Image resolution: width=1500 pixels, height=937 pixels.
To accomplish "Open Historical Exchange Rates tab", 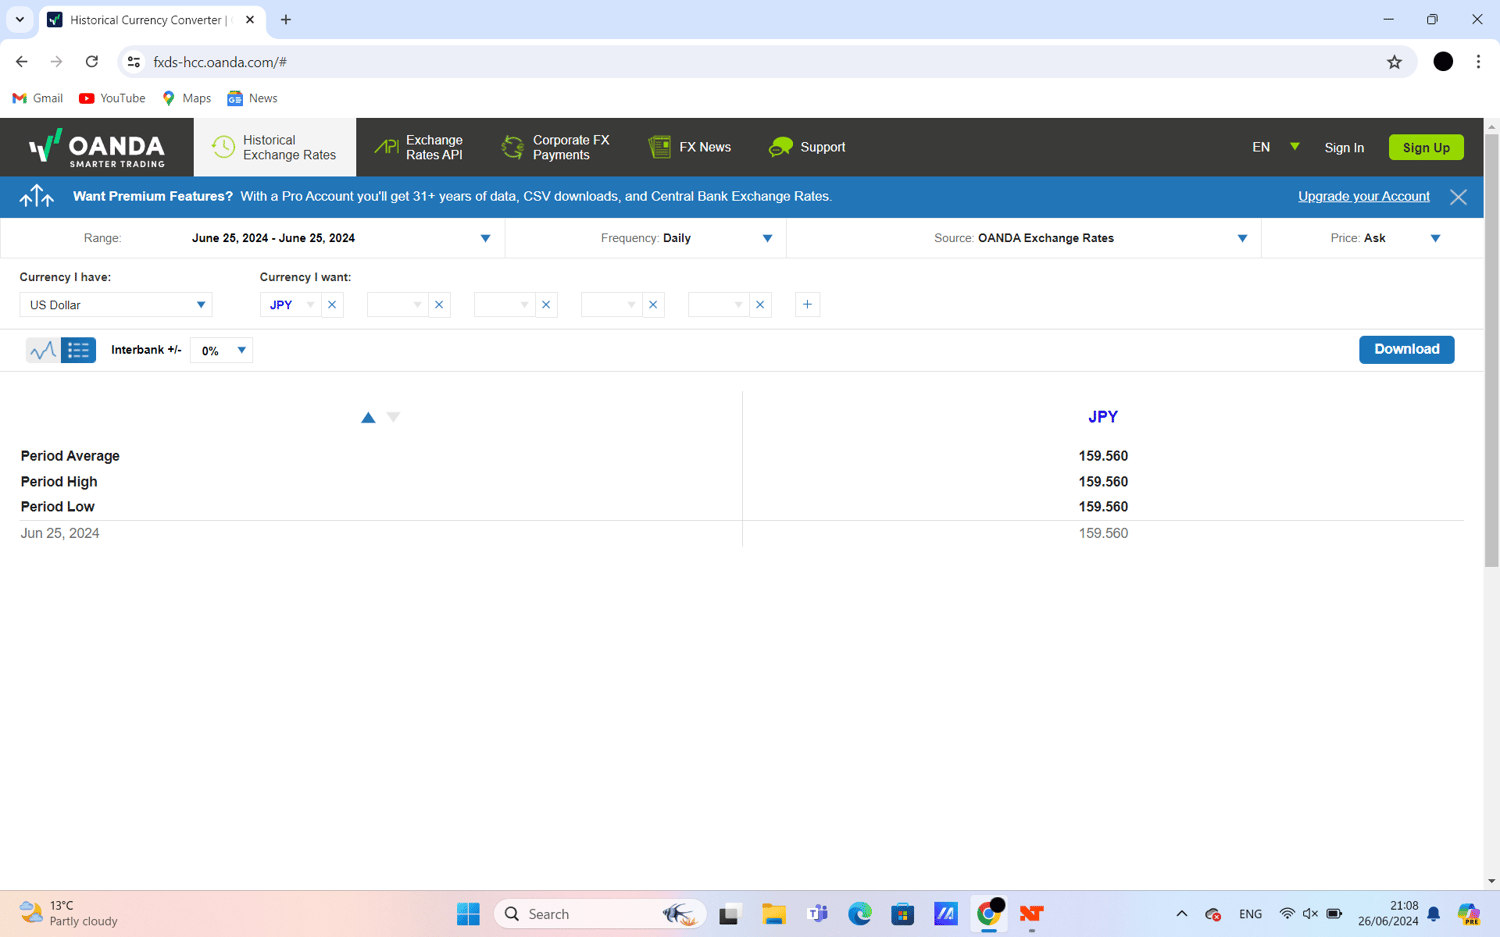I will (275, 148).
